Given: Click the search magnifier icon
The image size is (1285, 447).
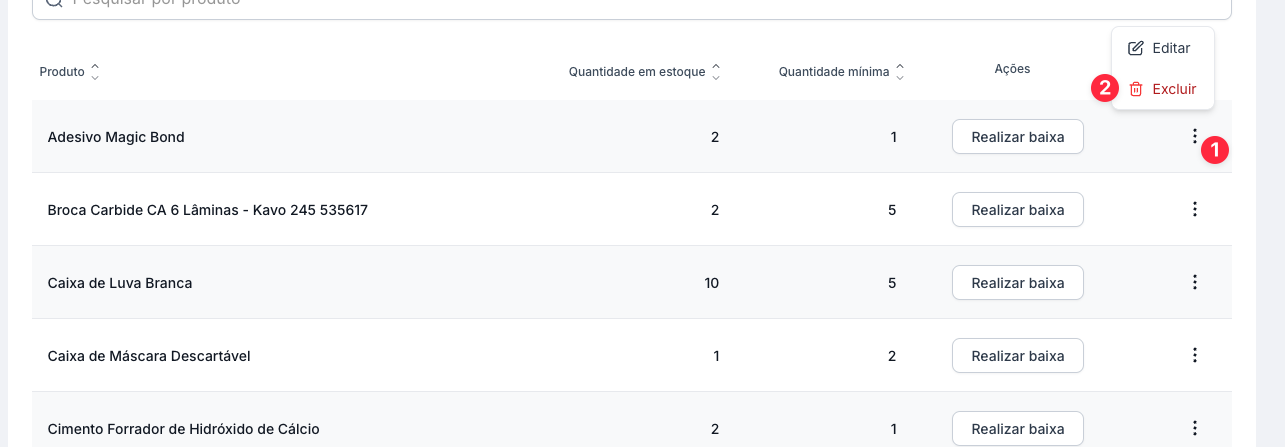Looking at the screenshot, I should pyautogui.click(x=52, y=3).
